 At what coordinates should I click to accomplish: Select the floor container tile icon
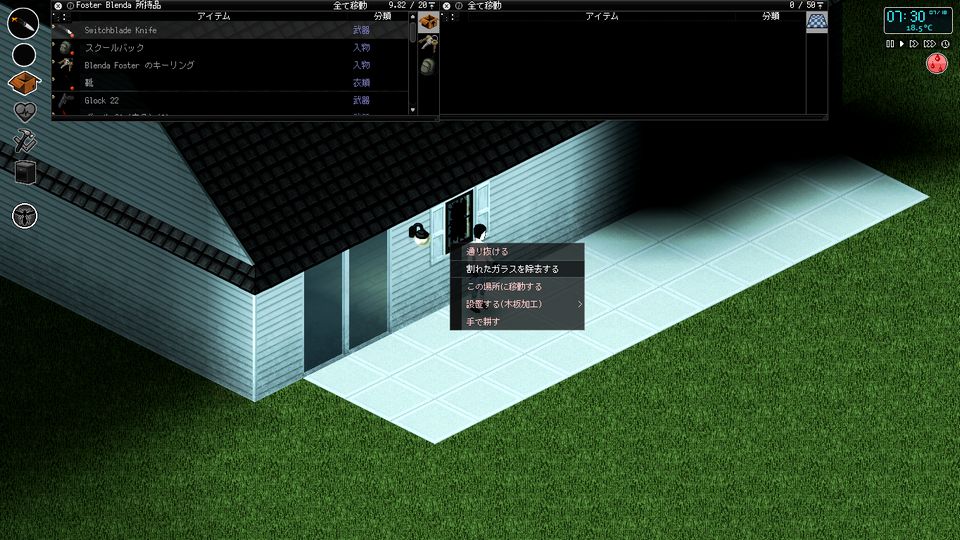[817, 22]
